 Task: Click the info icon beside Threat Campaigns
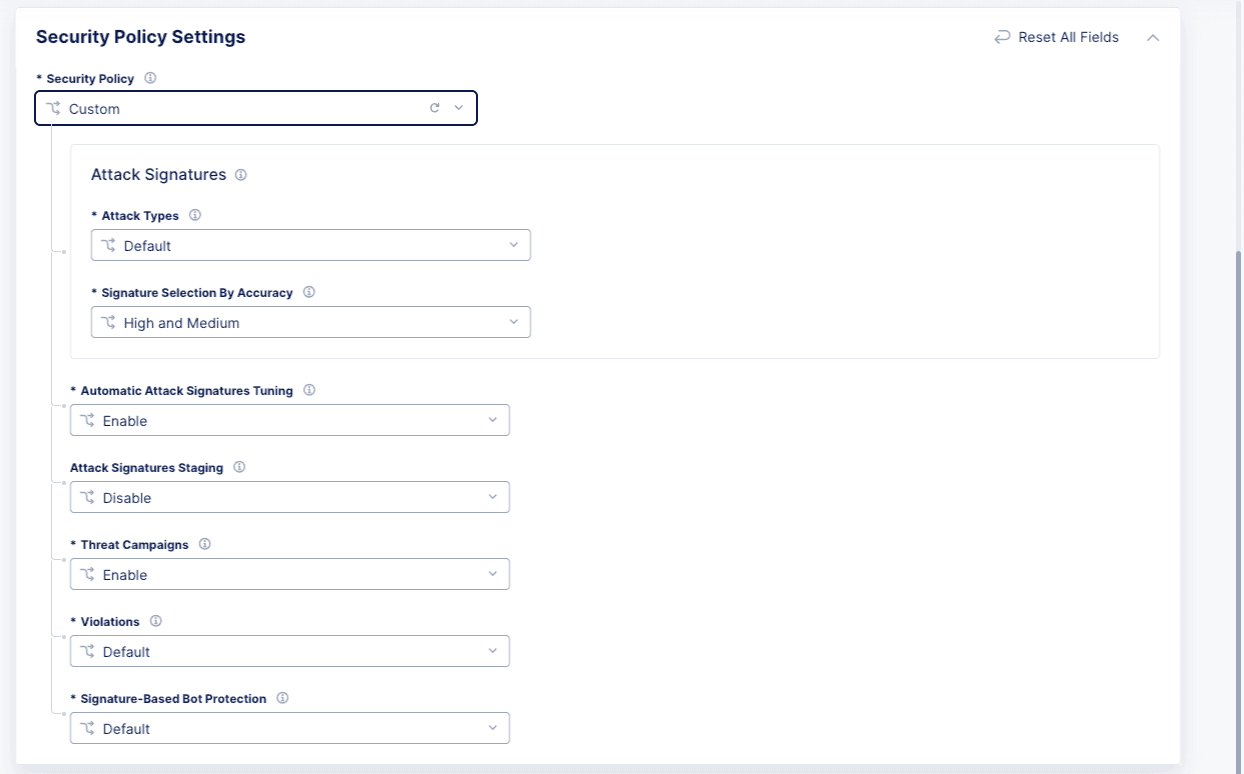click(x=205, y=544)
